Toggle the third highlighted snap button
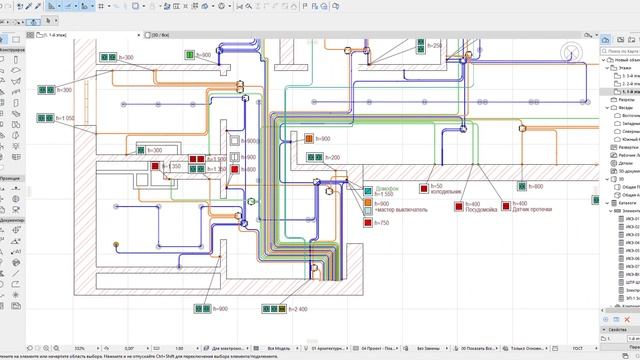The height and width of the screenshot is (360, 640). click(x=84, y=6)
